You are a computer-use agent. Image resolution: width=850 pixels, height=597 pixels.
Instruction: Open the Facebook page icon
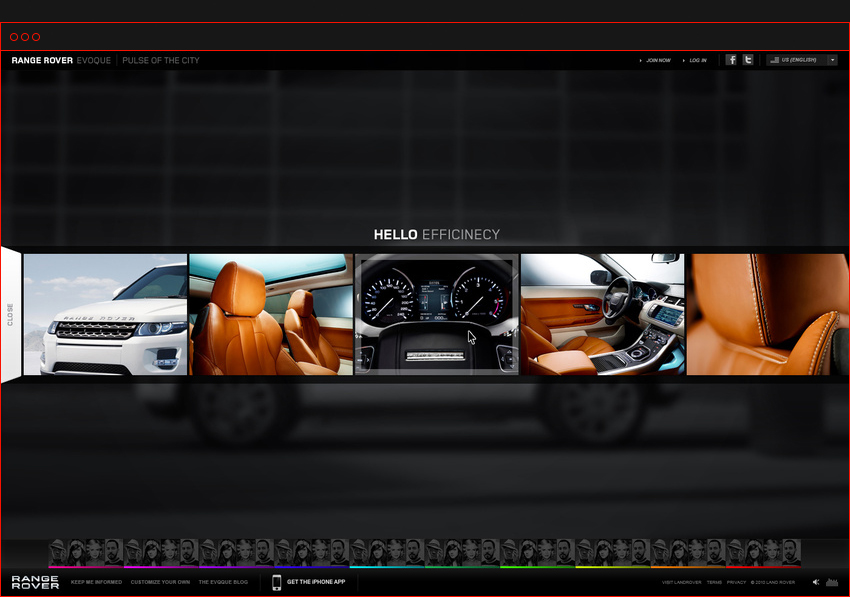pos(731,60)
